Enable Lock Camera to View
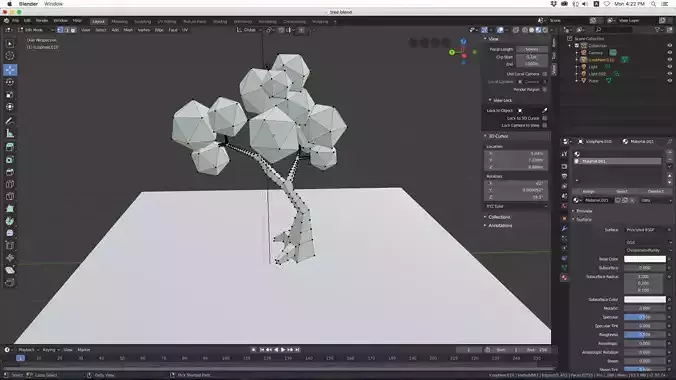676x380 pixels. [545, 125]
